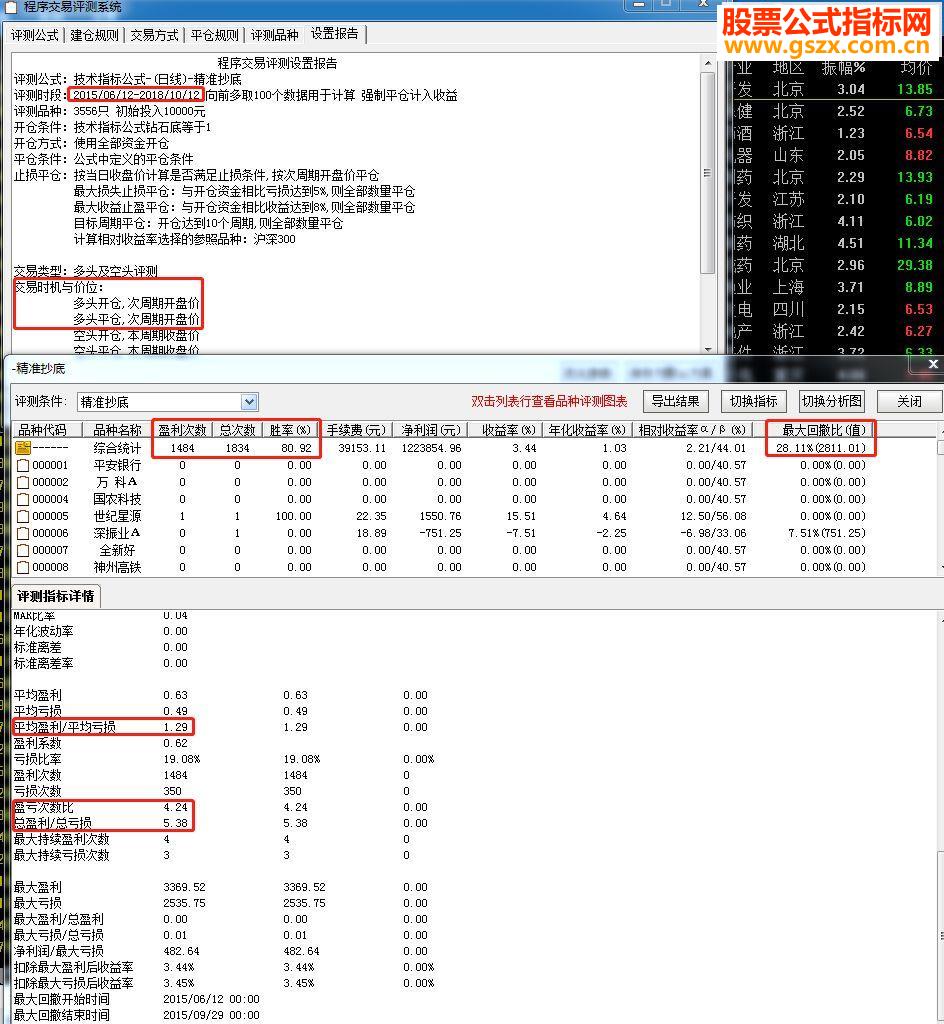The image size is (944, 1024).
Task: Click the settings report scrollbar thumb
Action: [x=708, y=172]
